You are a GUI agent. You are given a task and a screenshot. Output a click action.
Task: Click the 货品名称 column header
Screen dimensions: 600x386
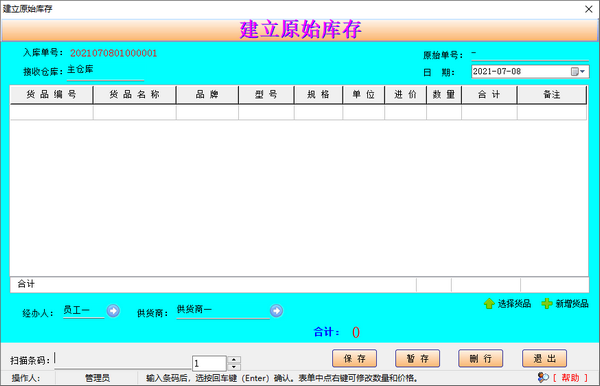(x=134, y=94)
